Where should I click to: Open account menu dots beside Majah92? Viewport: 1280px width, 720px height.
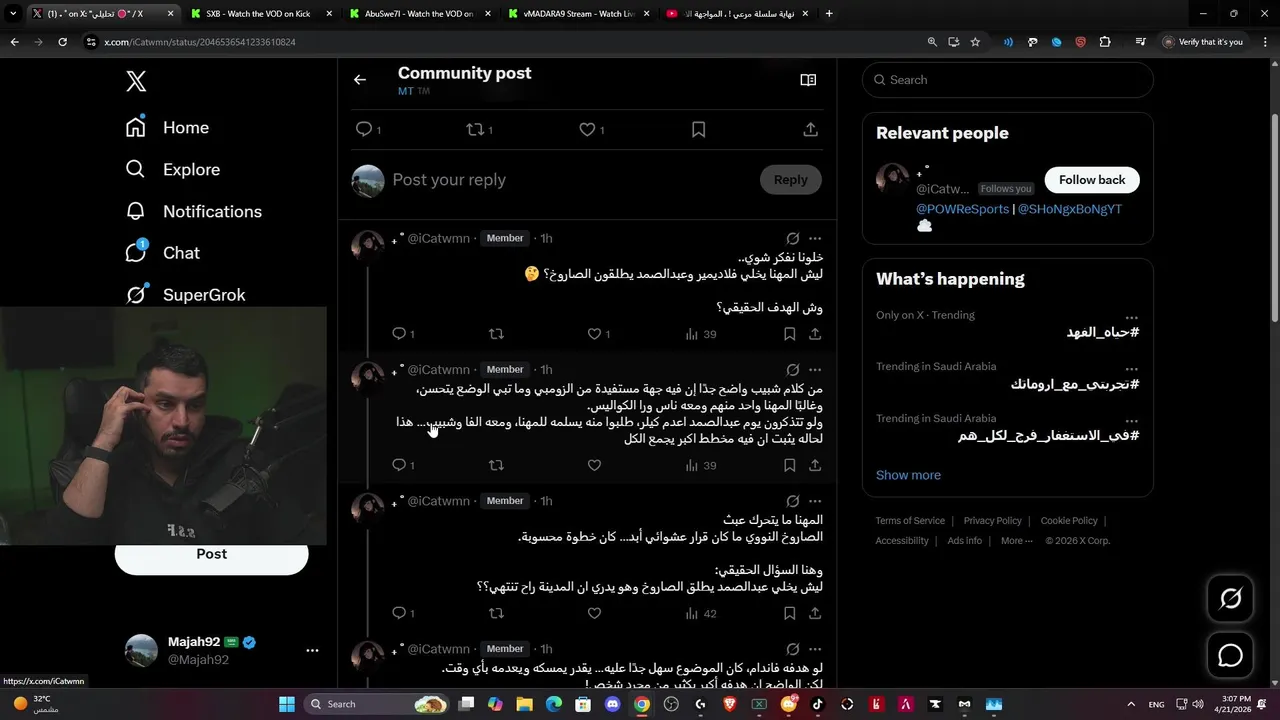[x=312, y=650]
